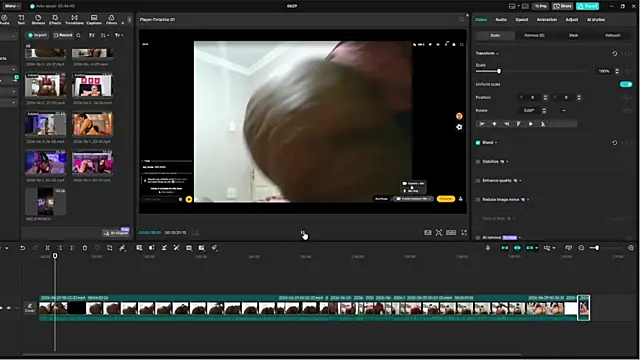Open the Cover editor on timeline track

tap(29, 308)
